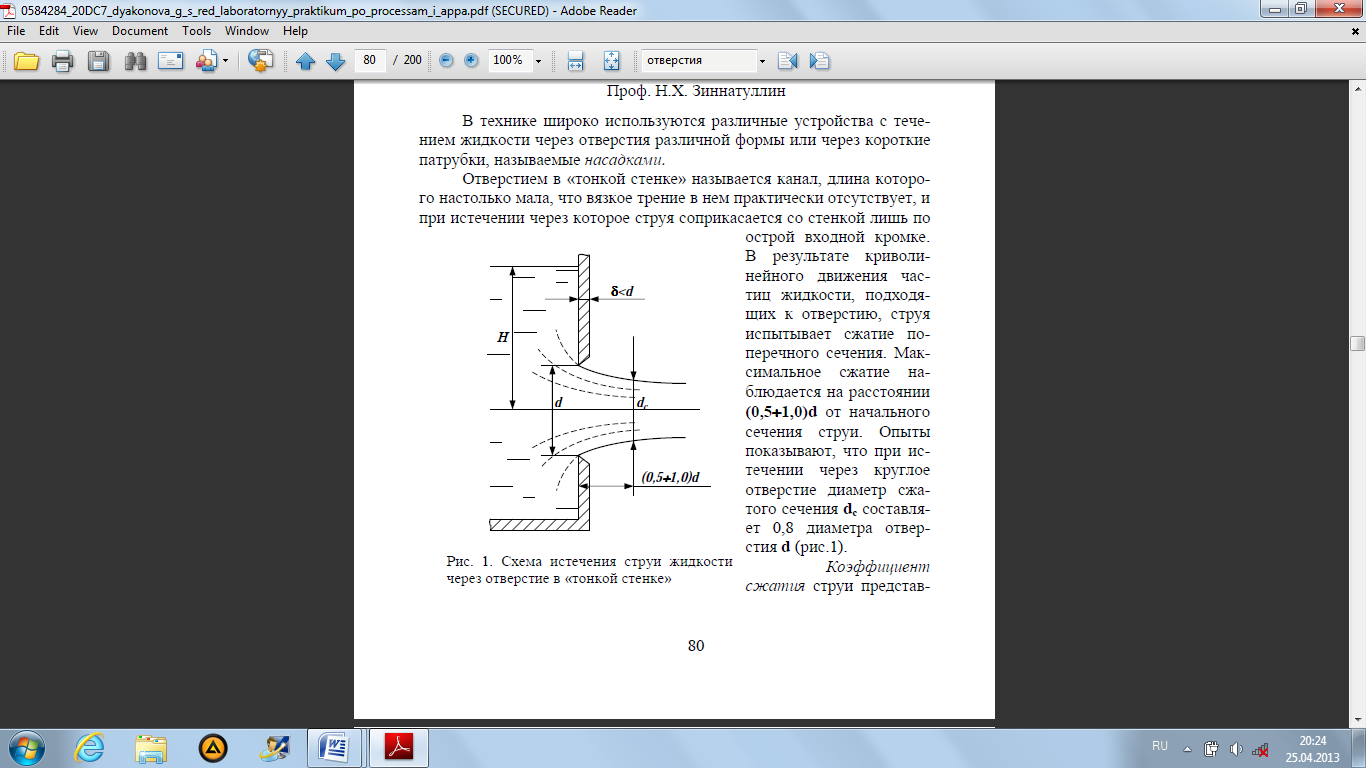
Task: Click the page number field showing 80
Action: coord(371,60)
